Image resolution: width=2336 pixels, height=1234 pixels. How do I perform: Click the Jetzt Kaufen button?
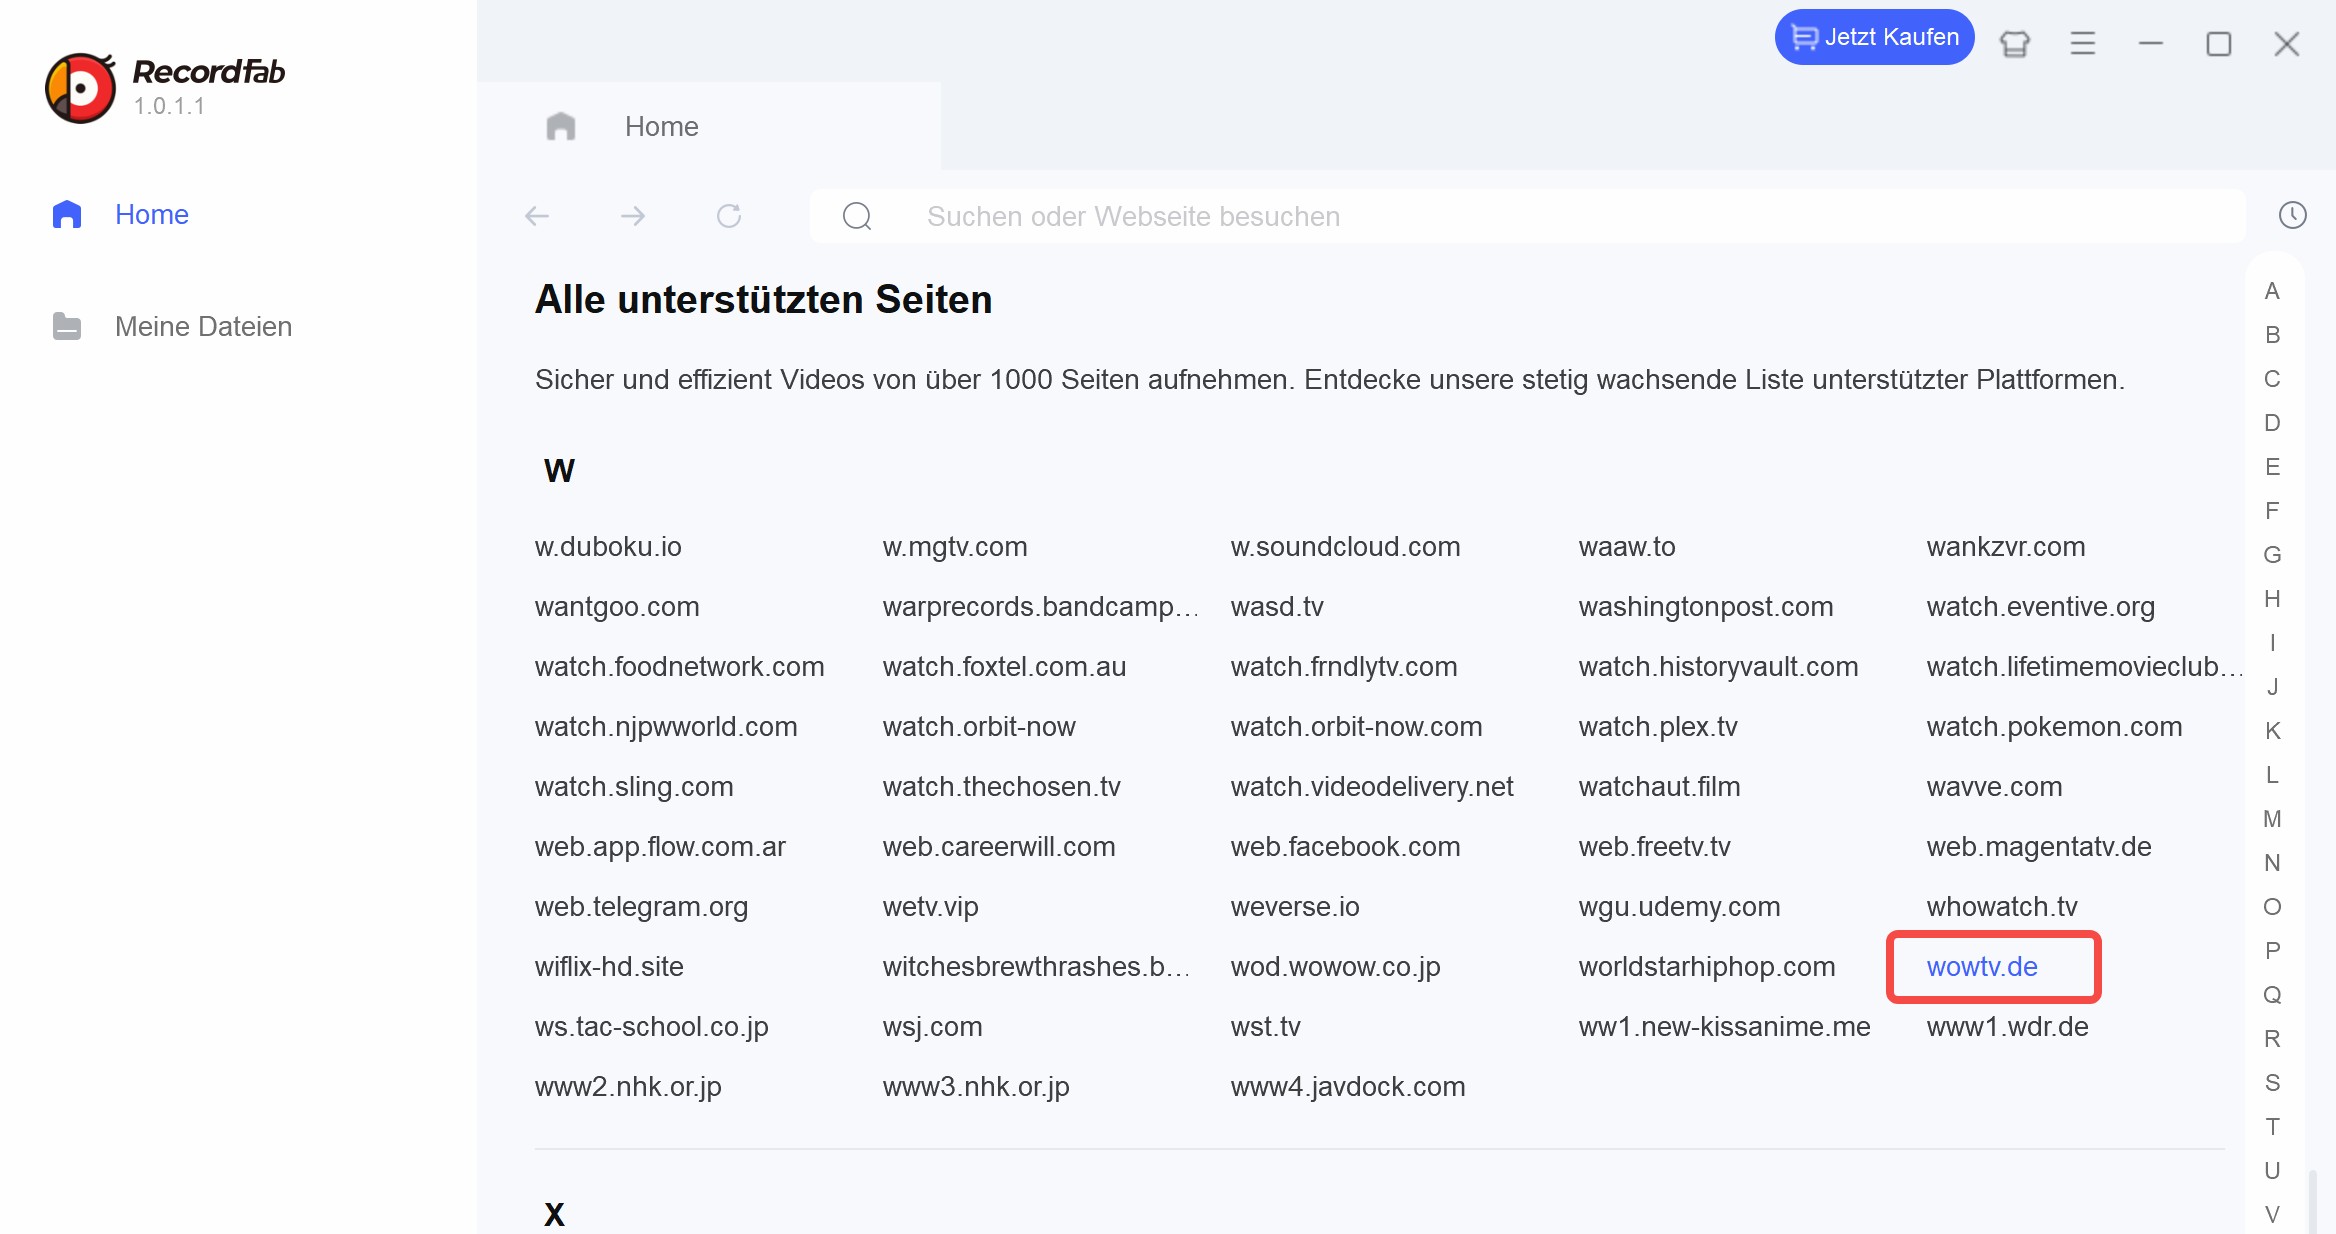pyautogui.click(x=1874, y=37)
